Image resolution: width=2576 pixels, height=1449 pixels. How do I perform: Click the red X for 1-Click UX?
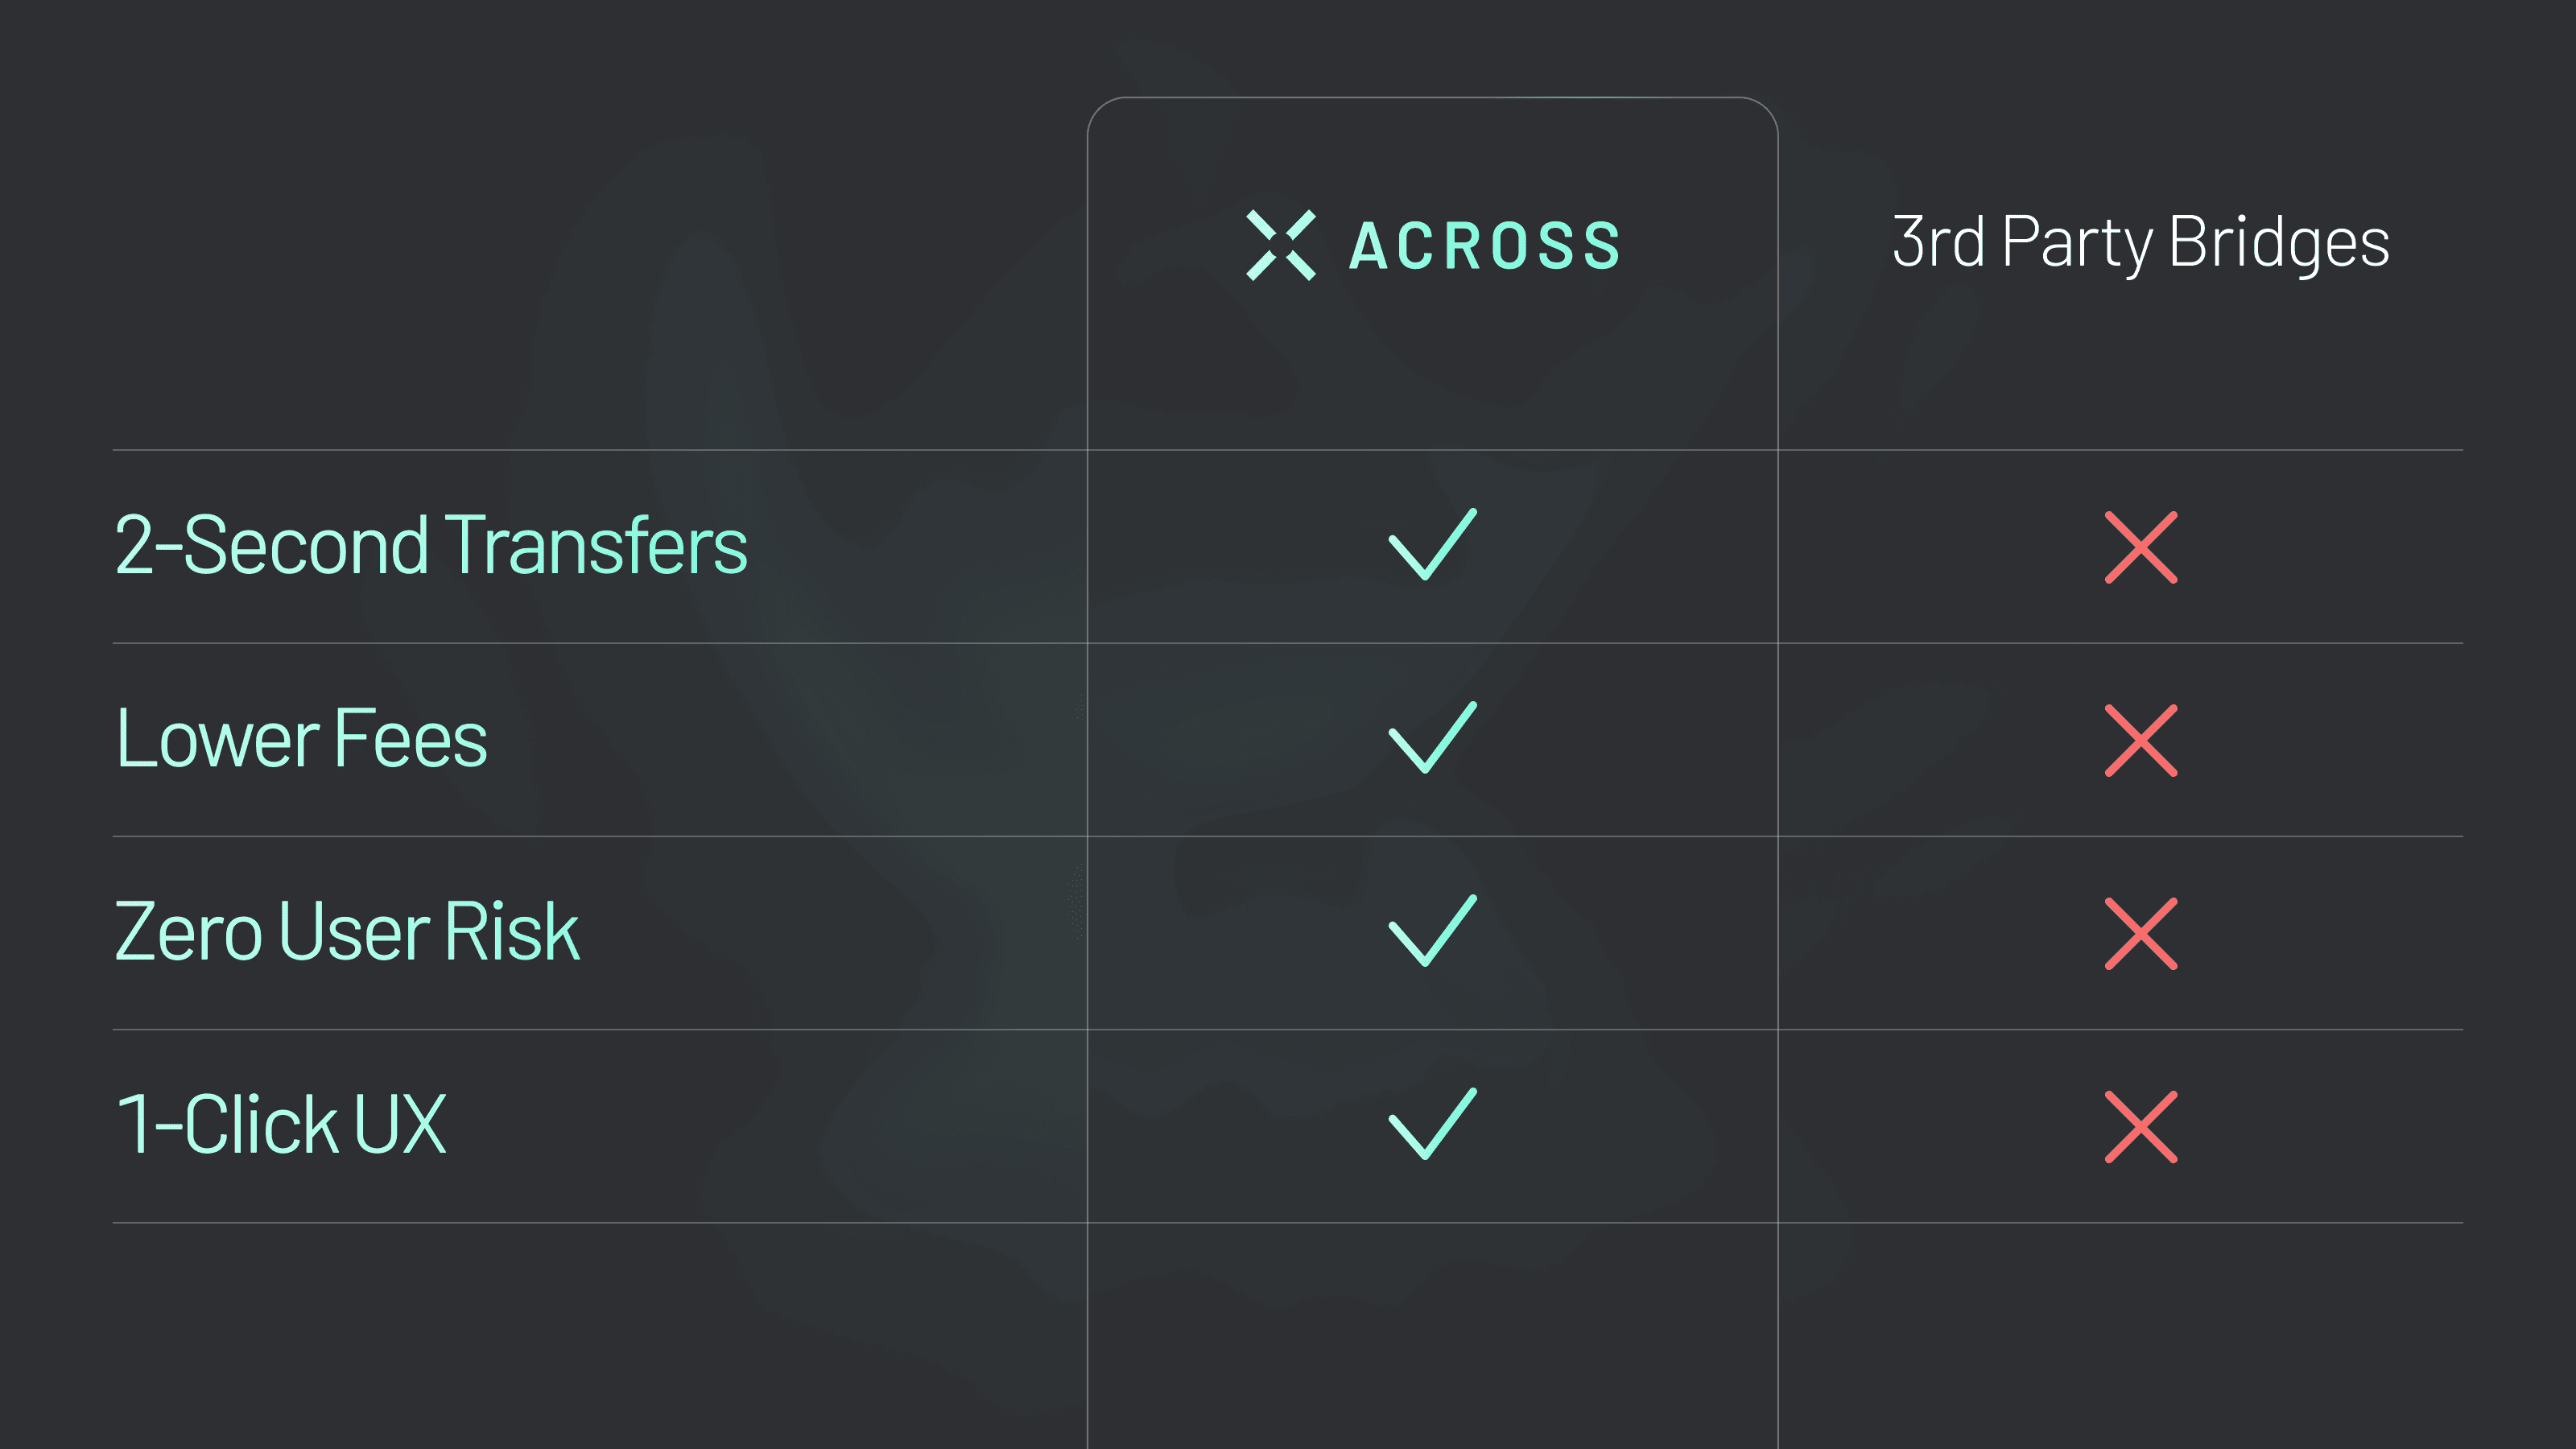pos(2140,1126)
